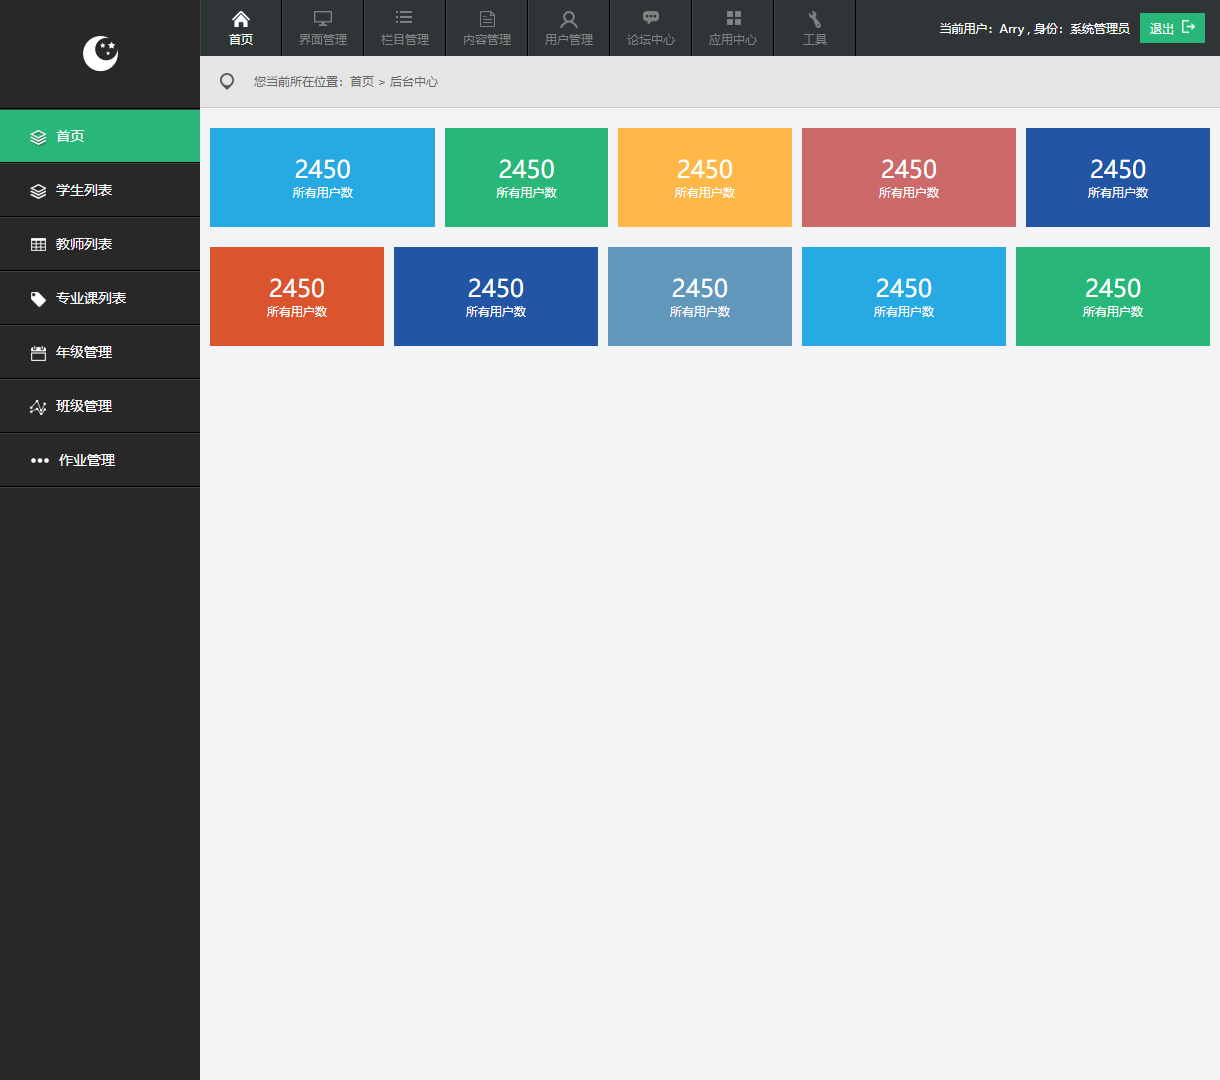Click the person icon for 用户管理
This screenshot has height=1080, width=1220.
(569, 19)
